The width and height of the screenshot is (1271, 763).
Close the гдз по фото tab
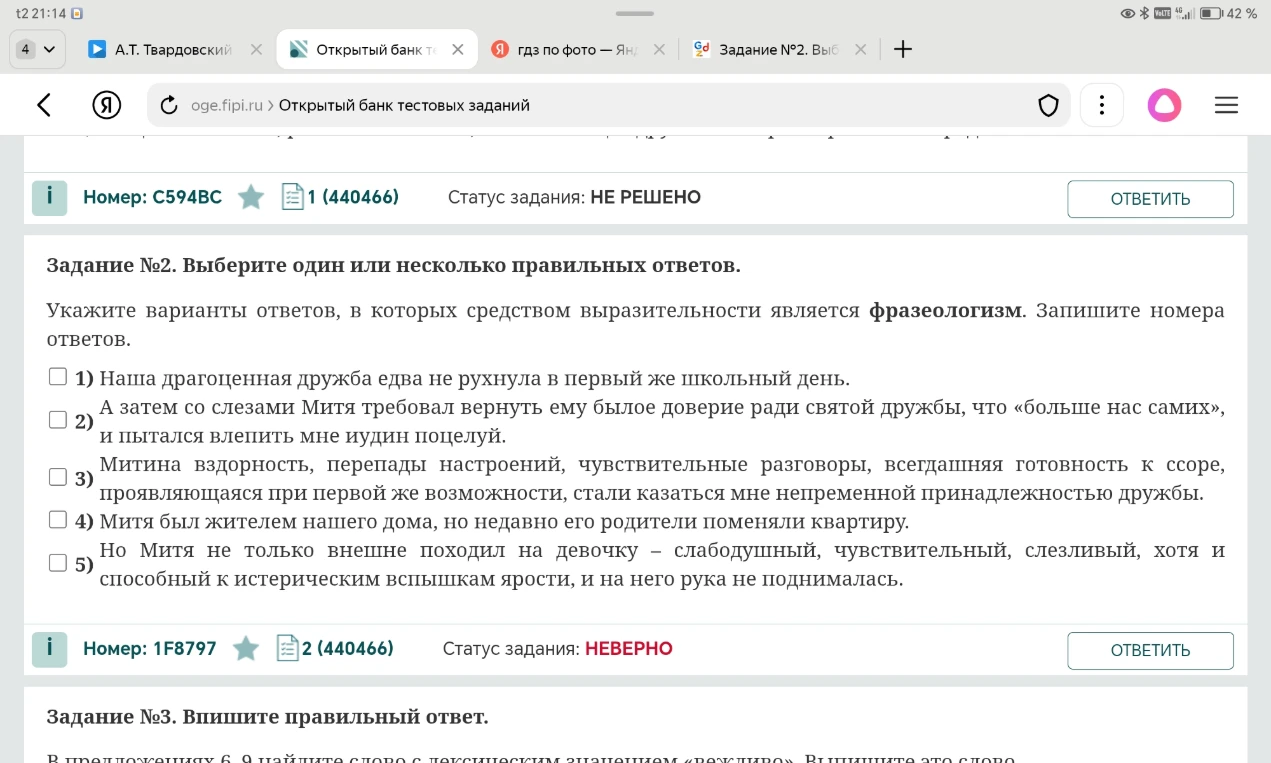click(659, 49)
